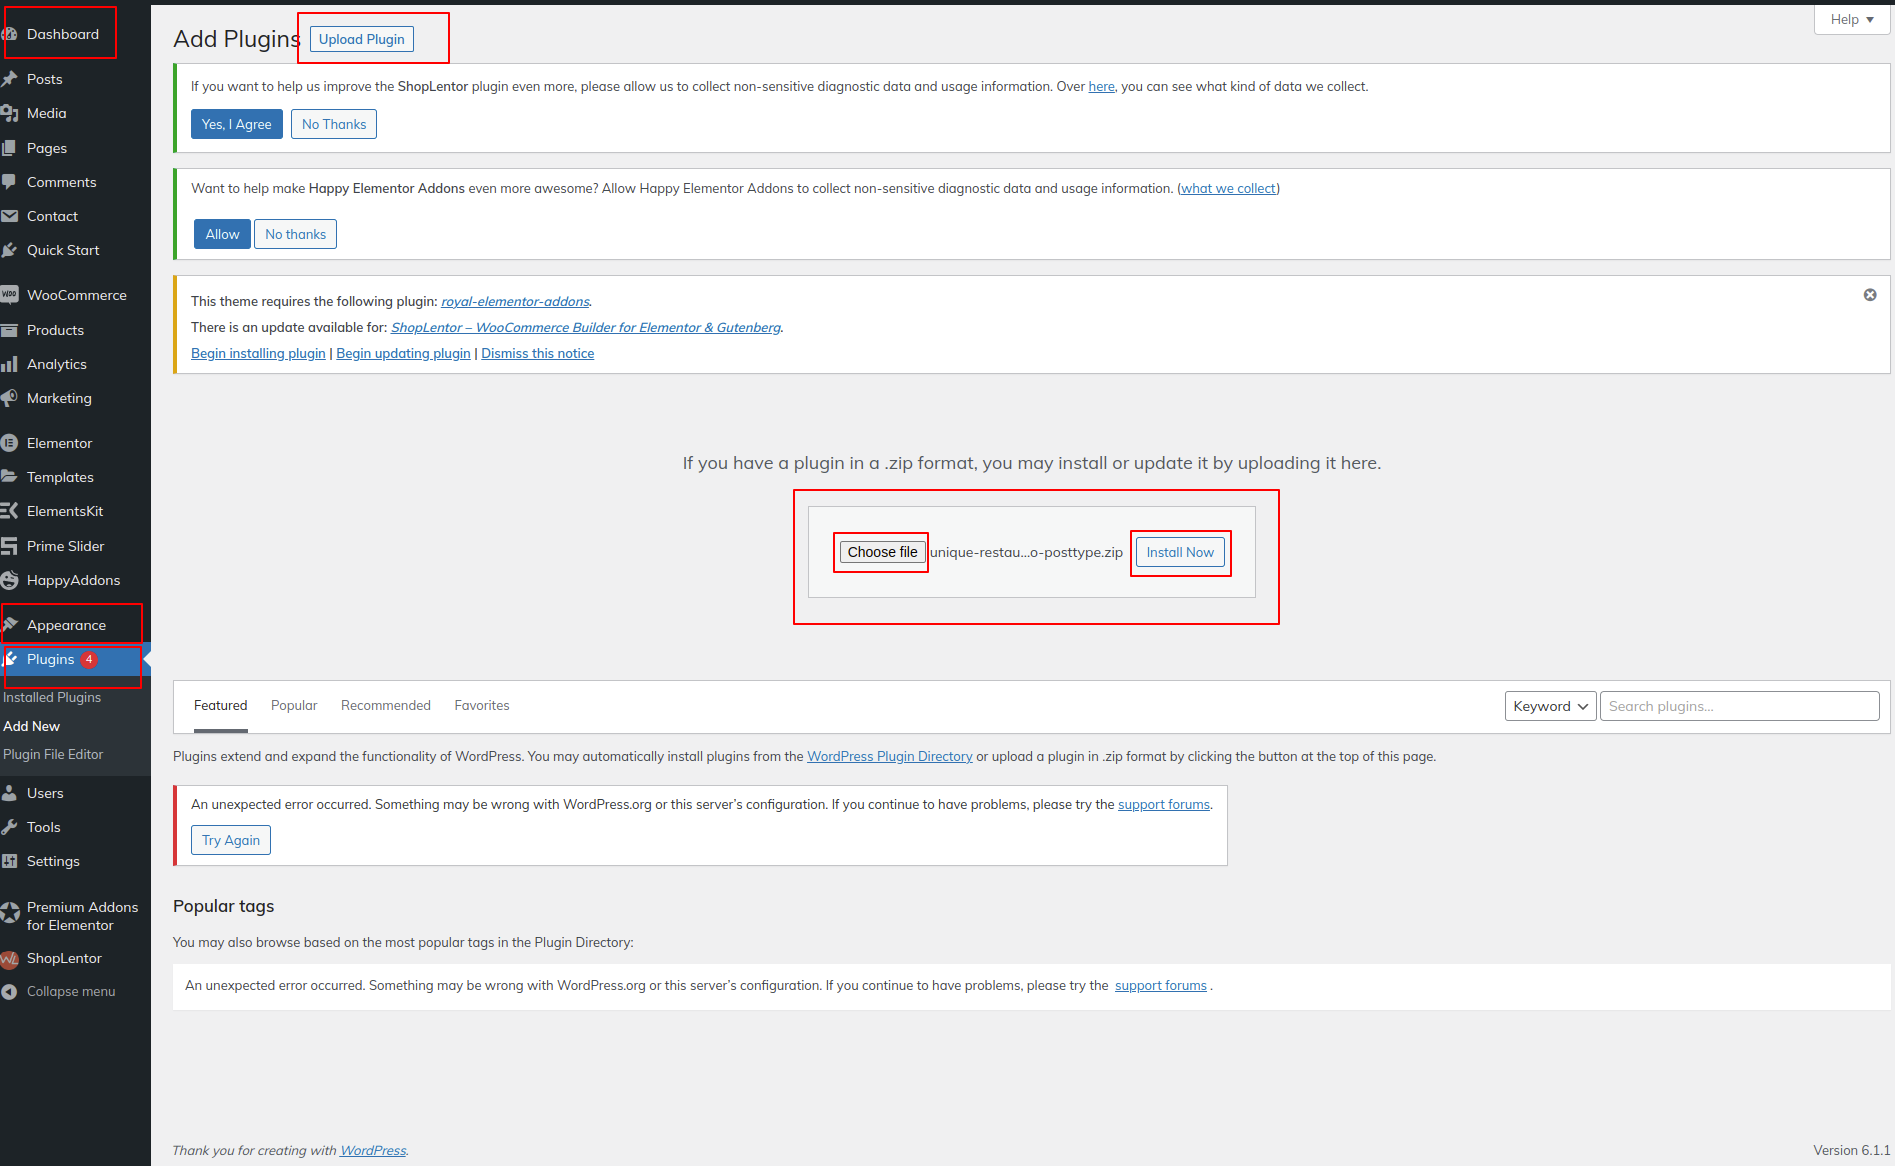Viewport: 1895px width, 1166px height.
Task: Open Installed Plugins submenu item
Action: click(52, 698)
